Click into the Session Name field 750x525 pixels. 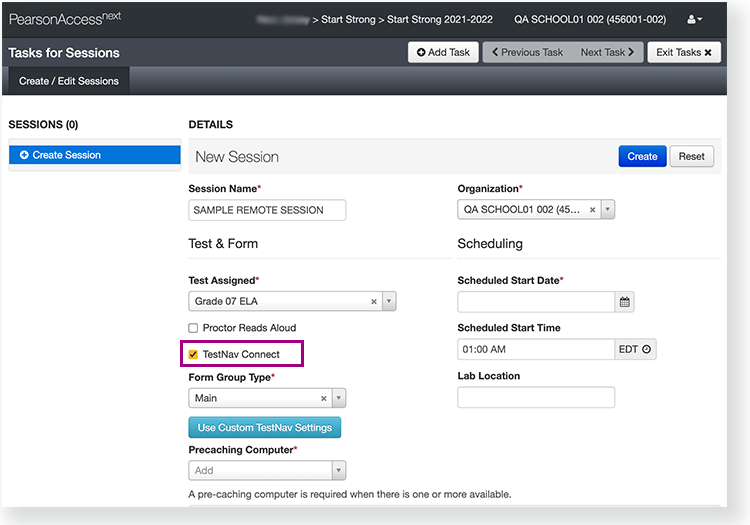267,210
